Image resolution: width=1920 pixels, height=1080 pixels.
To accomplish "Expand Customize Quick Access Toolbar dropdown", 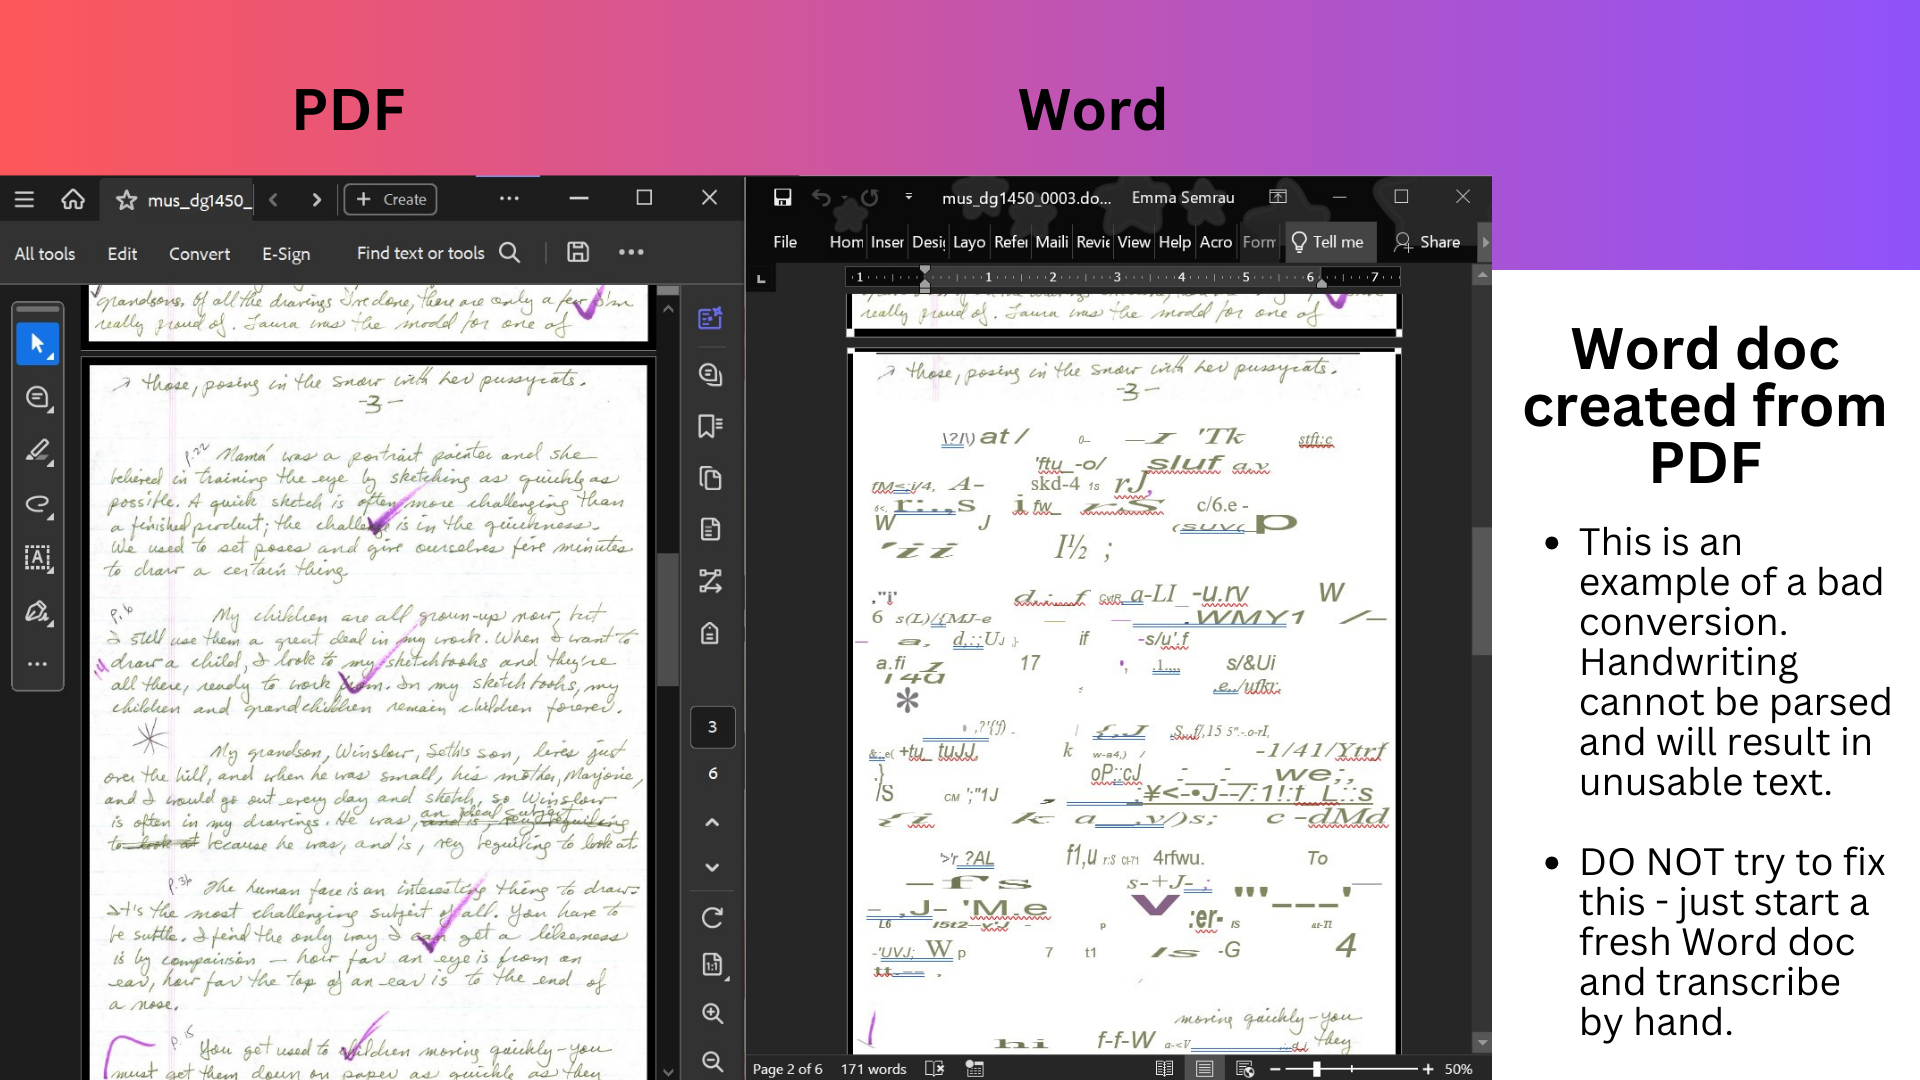I will 908,197.
